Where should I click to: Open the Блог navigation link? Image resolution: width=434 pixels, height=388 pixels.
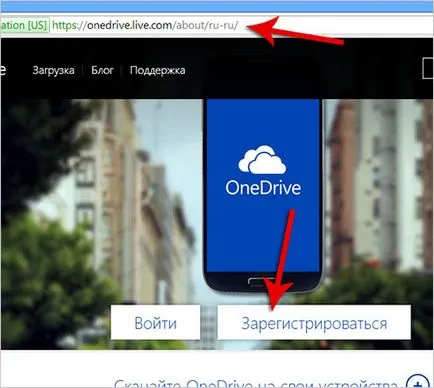(x=102, y=70)
